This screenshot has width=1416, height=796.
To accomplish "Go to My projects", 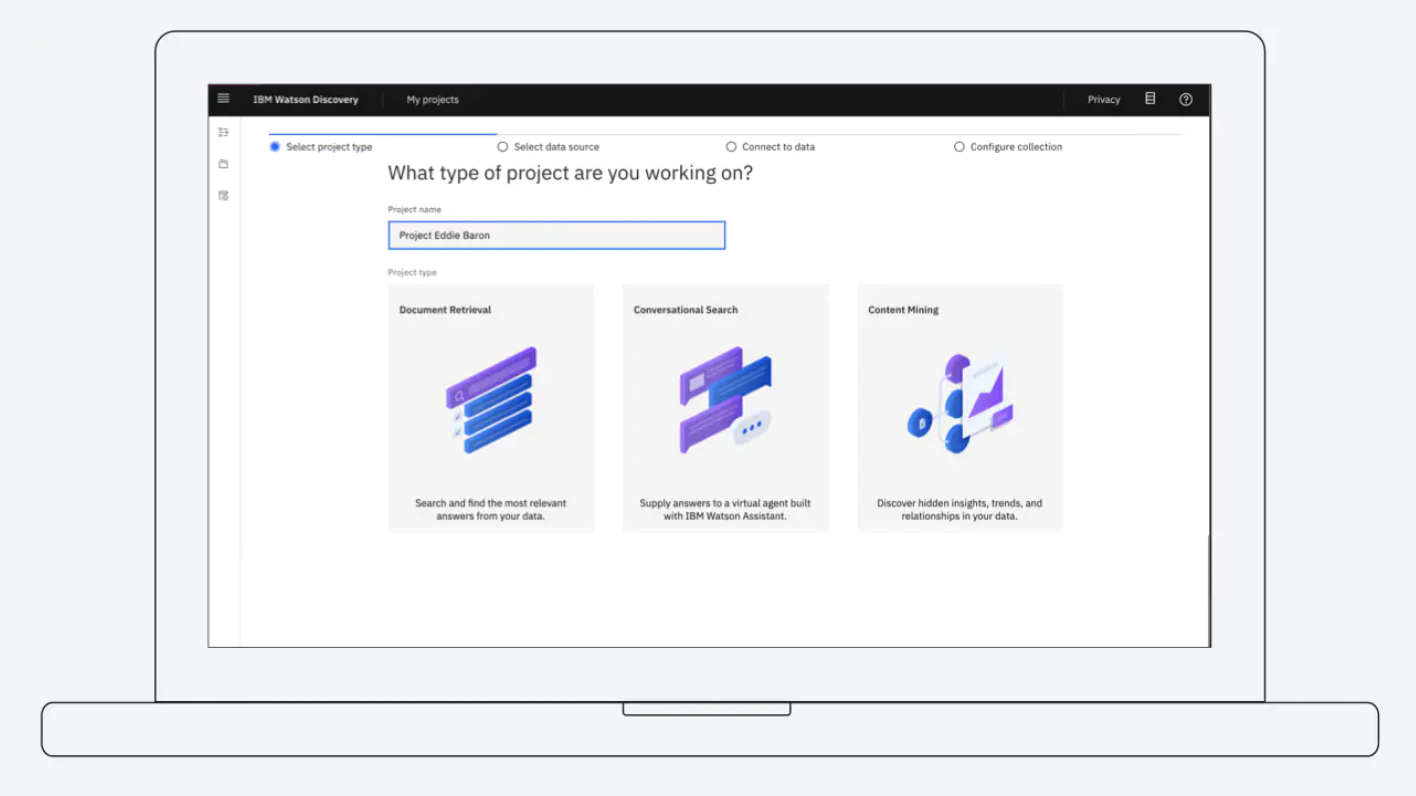I will [x=432, y=99].
